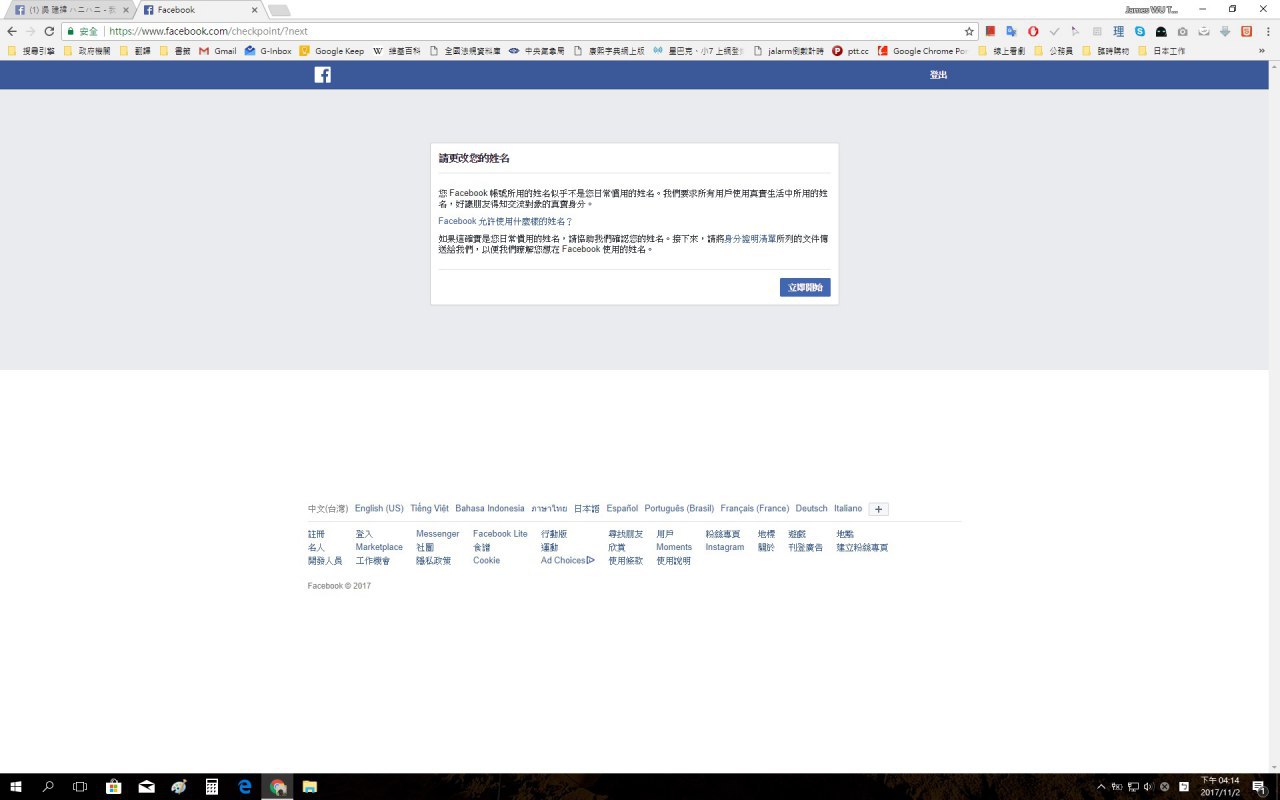
Task: Open the Gmail bookmark
Action: coord(218,51)
